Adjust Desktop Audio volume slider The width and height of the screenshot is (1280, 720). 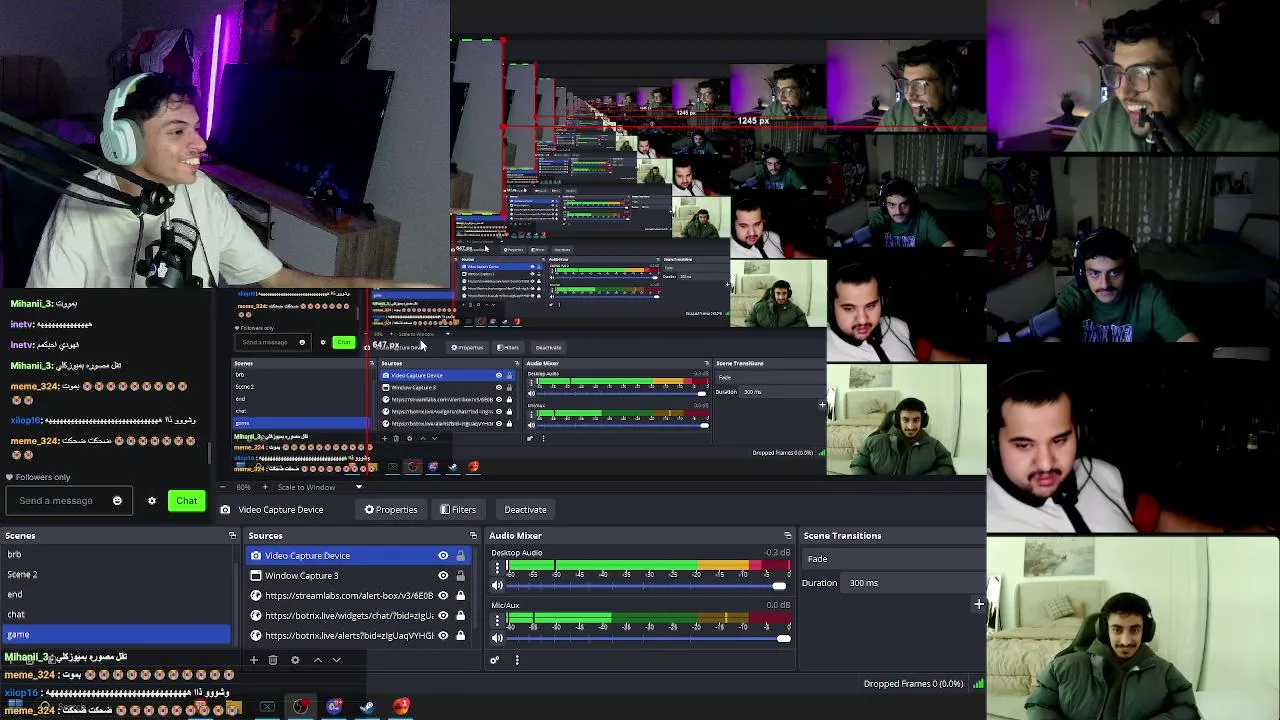click(647, 586)
